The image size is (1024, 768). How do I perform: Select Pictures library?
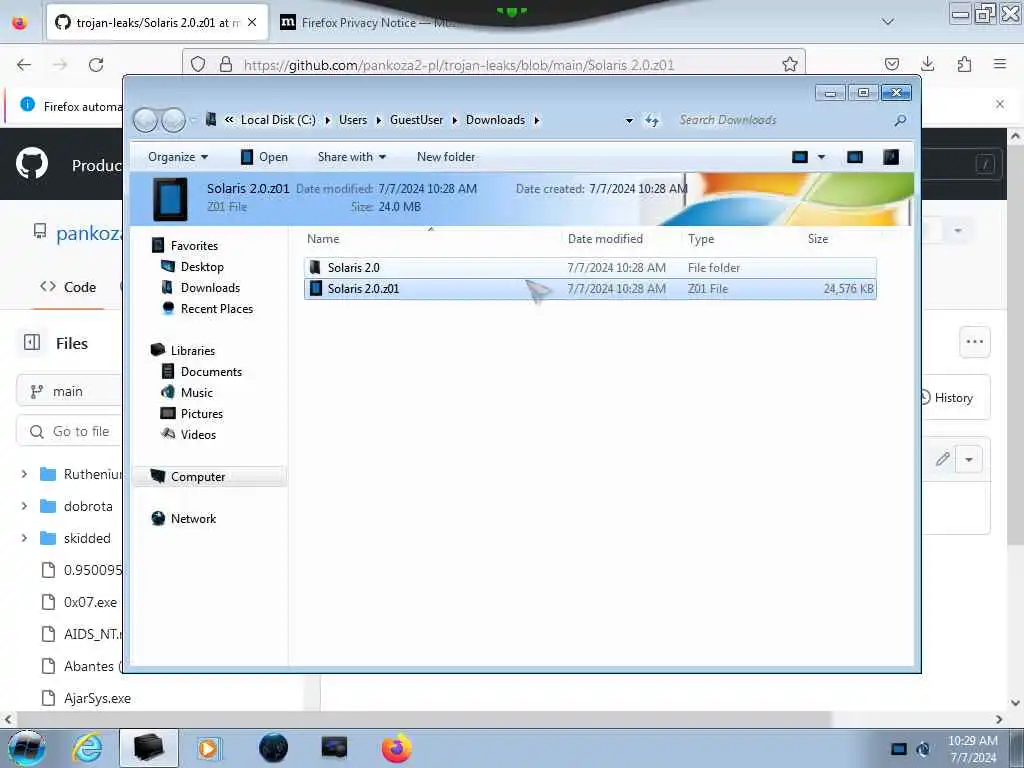(x=202, y=413)
